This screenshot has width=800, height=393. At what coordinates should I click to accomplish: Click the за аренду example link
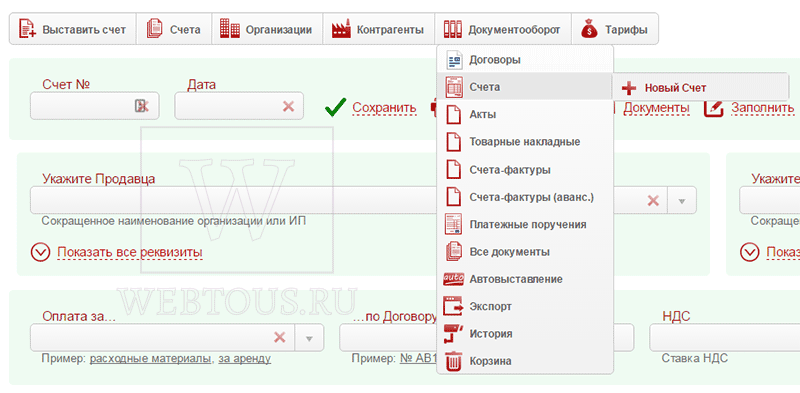[x=244, y=359]
